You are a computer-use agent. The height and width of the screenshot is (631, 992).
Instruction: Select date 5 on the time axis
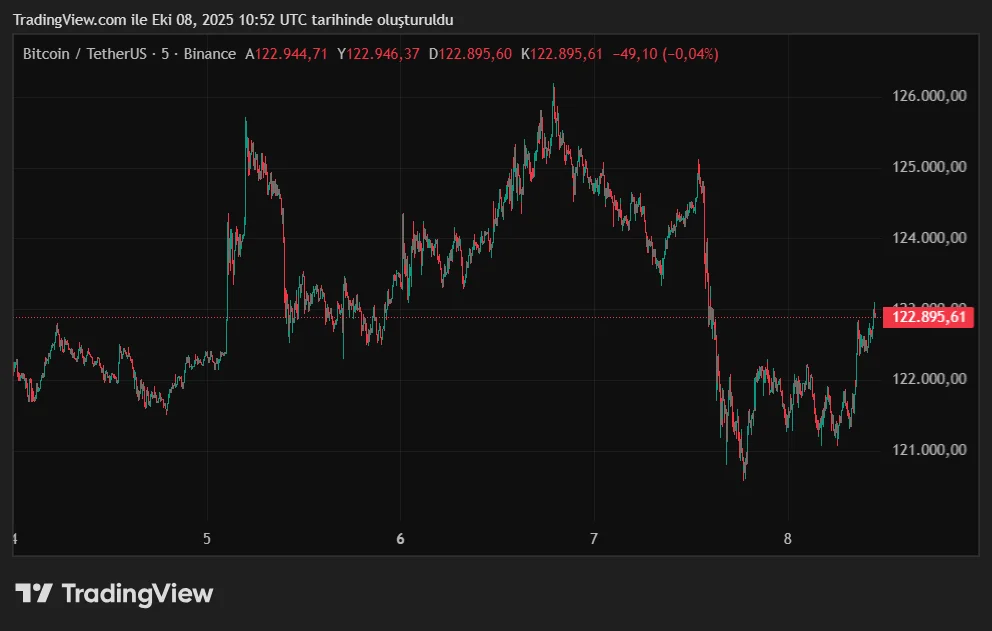pyautogui.click(x=207, y=539)
